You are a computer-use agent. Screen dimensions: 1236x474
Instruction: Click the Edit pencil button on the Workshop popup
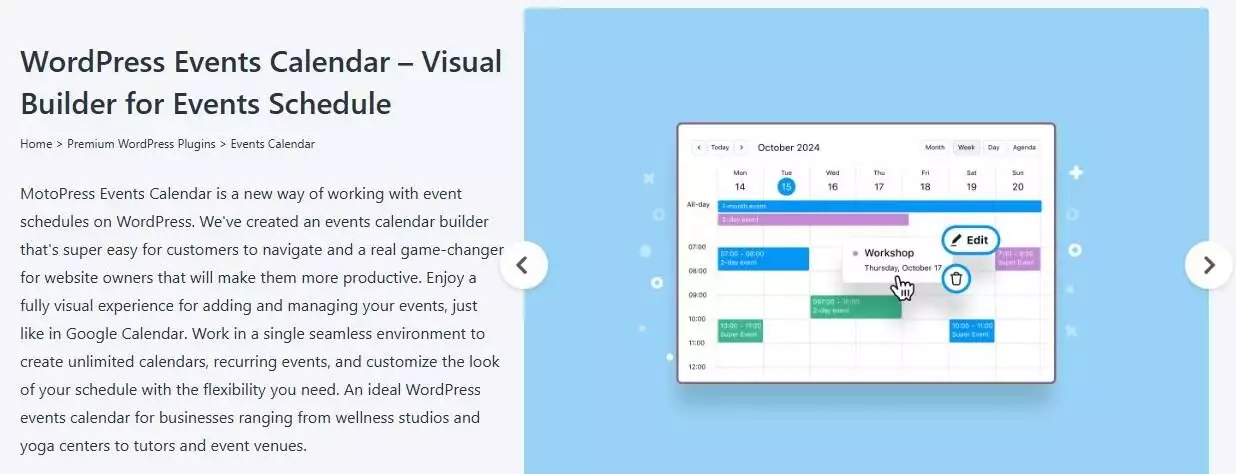click(970, 240)
